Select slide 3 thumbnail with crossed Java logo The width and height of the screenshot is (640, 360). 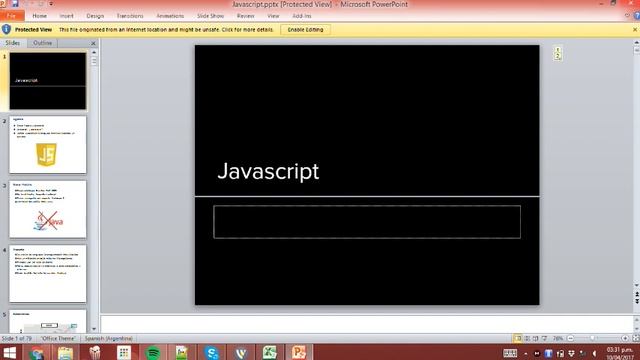pyautogui.click(x=48, y=209)
